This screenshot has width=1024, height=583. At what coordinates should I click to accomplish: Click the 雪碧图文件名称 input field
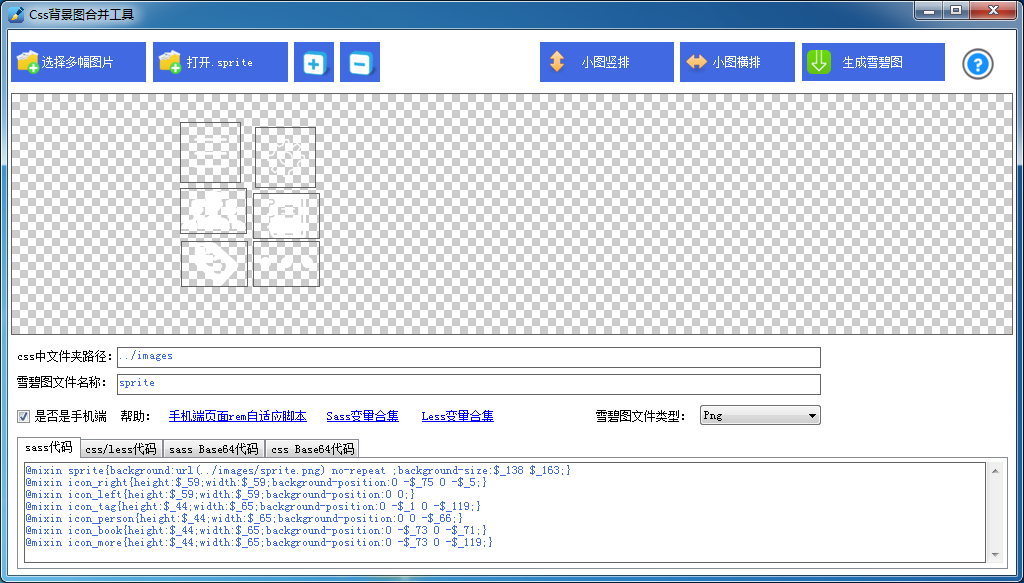[x=468, y=384]
